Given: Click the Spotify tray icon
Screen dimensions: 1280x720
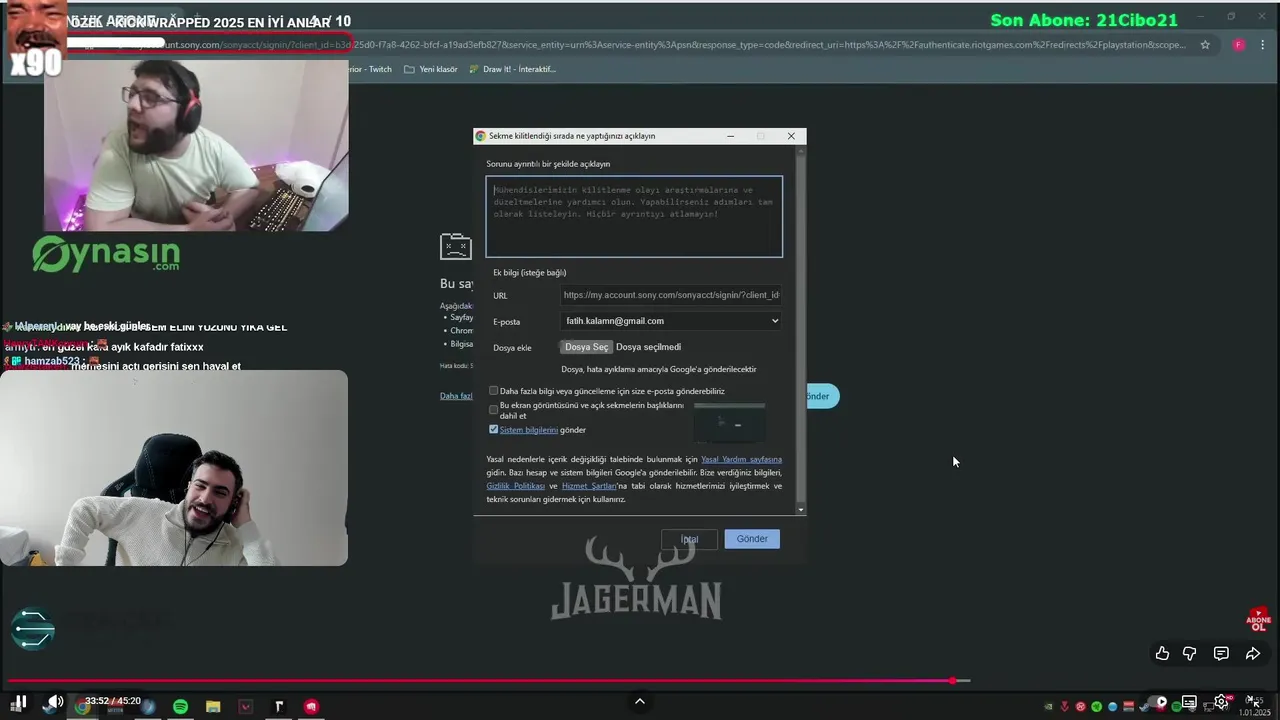Looking at the screenshot, I should [1176, 707].
